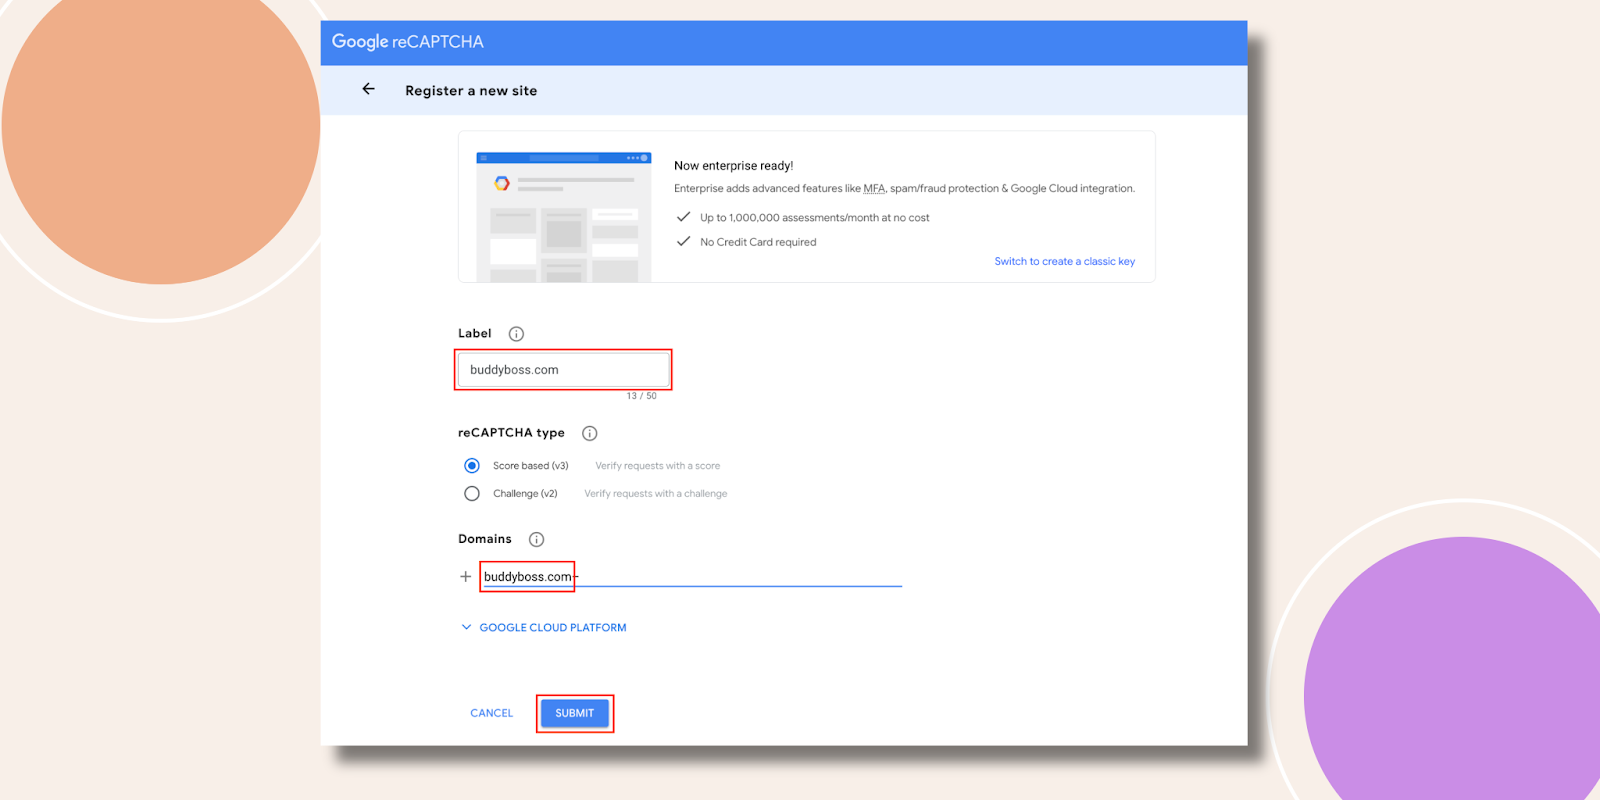Click the plus icon to add domain

click(465, 577)
